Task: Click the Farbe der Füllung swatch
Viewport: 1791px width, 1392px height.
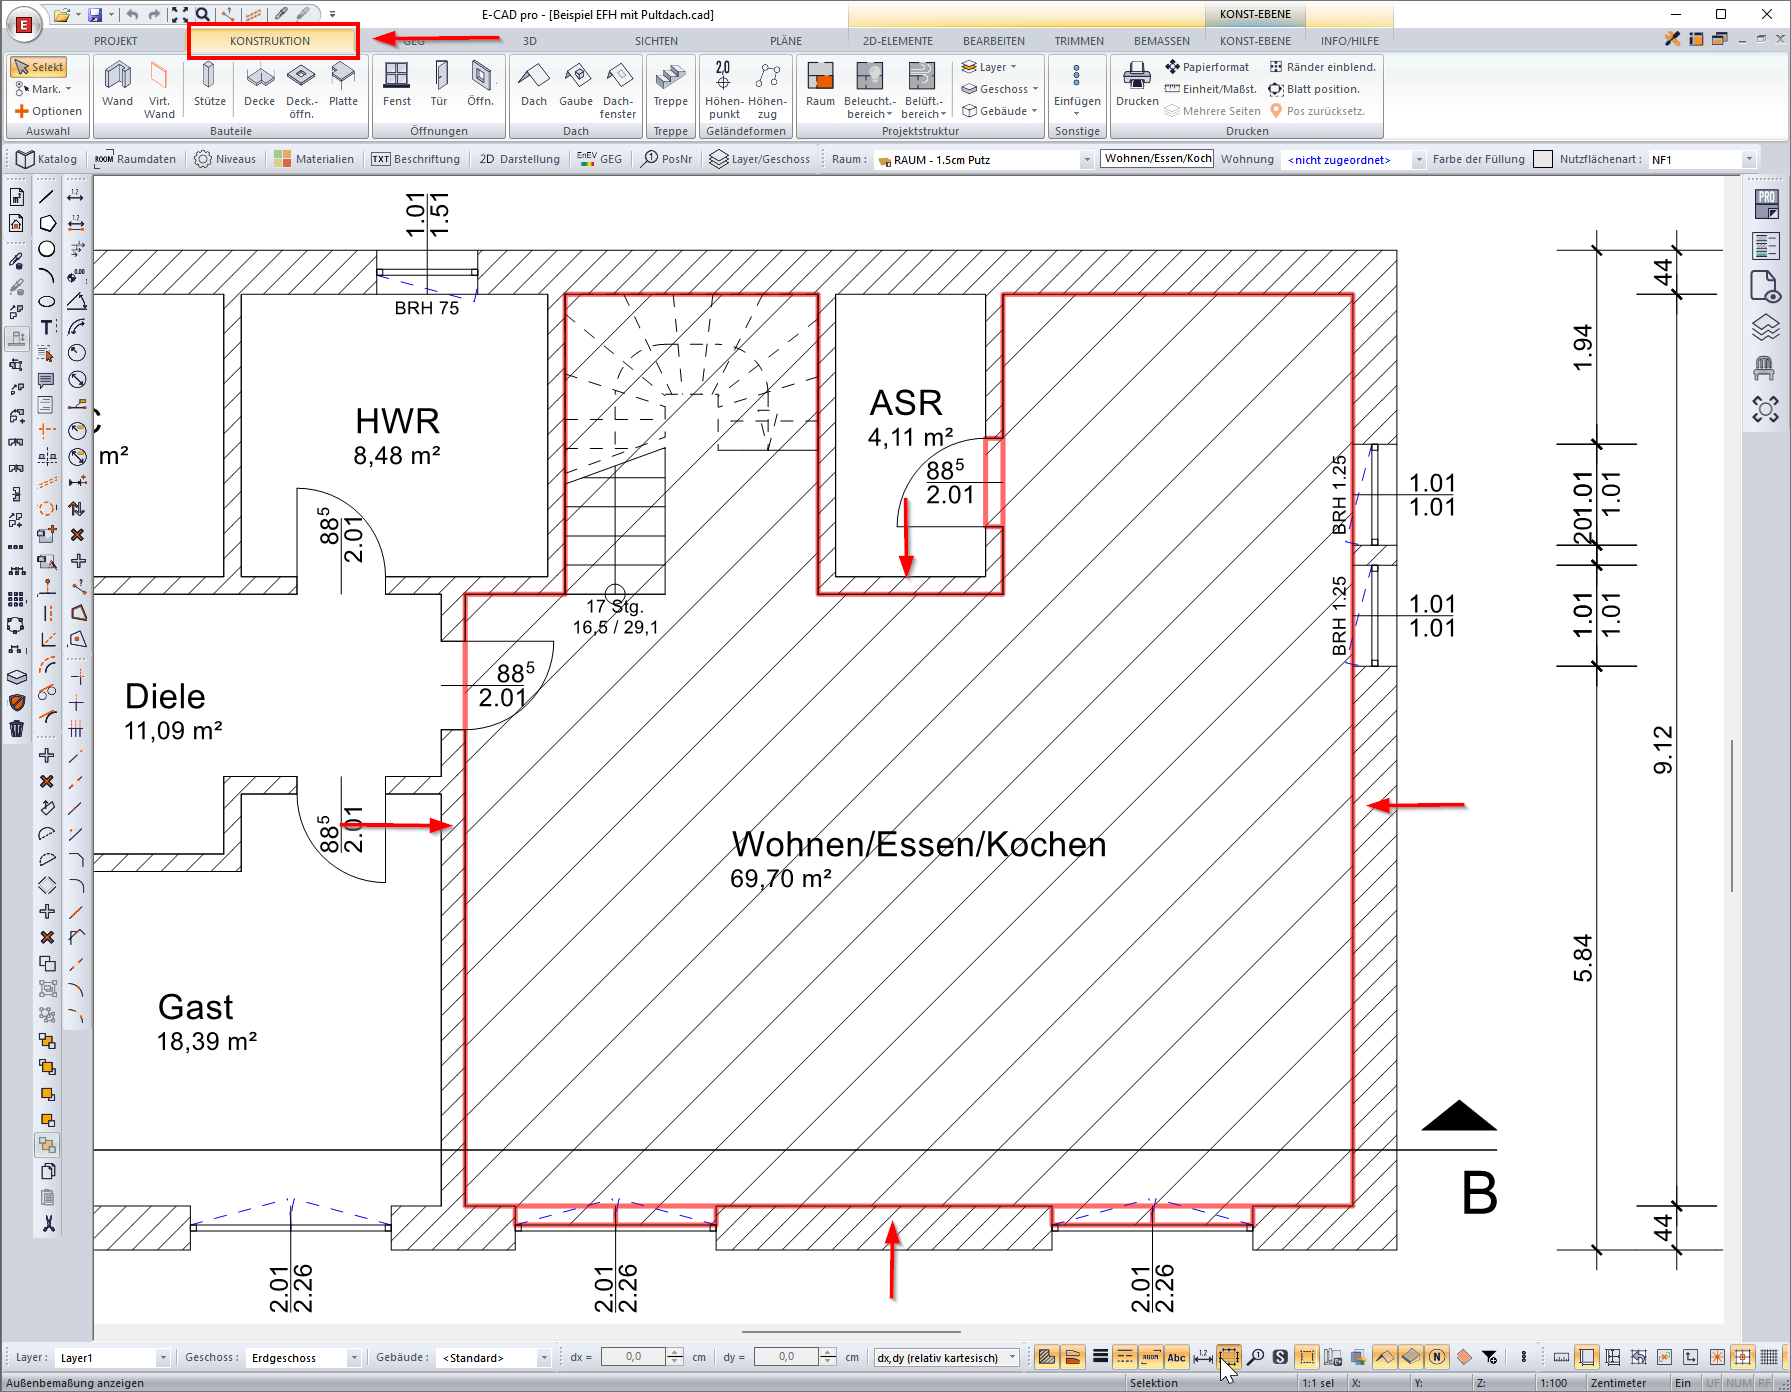Action: tap(1543, 159)
